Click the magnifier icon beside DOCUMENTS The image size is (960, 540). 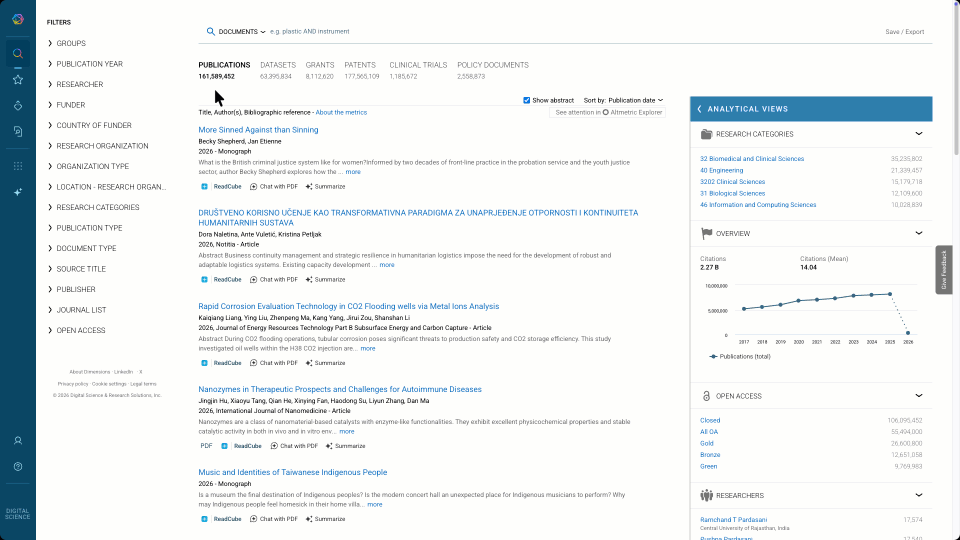[x=211, y=32]
